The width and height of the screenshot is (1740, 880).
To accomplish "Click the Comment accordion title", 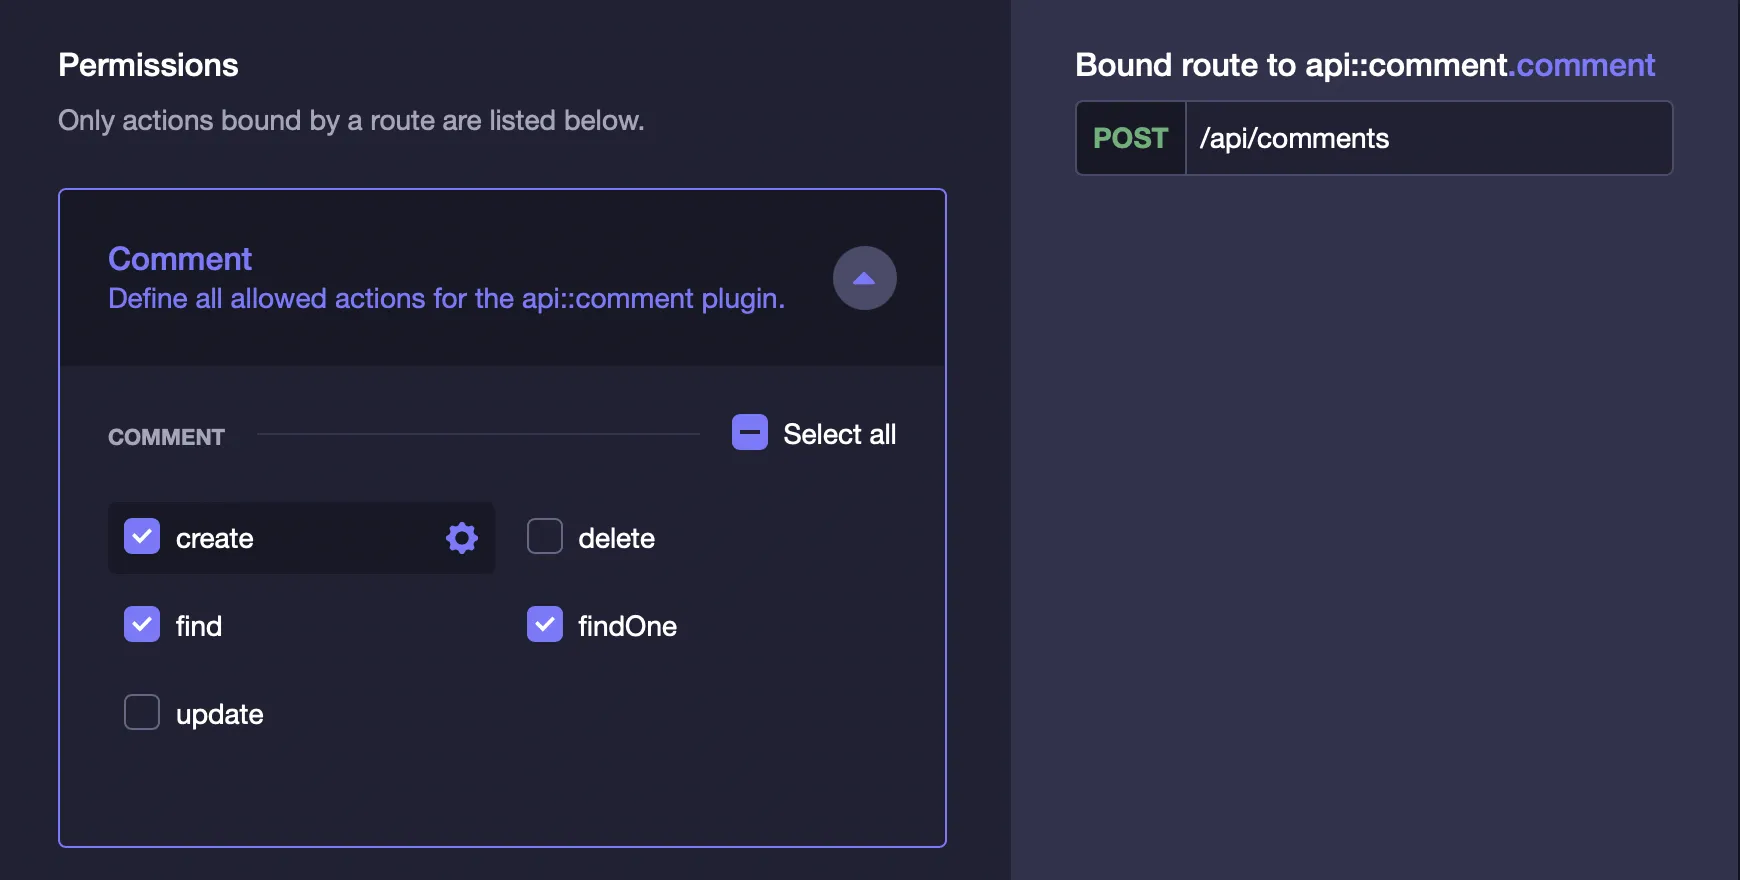I will click(x=180, y=259).
